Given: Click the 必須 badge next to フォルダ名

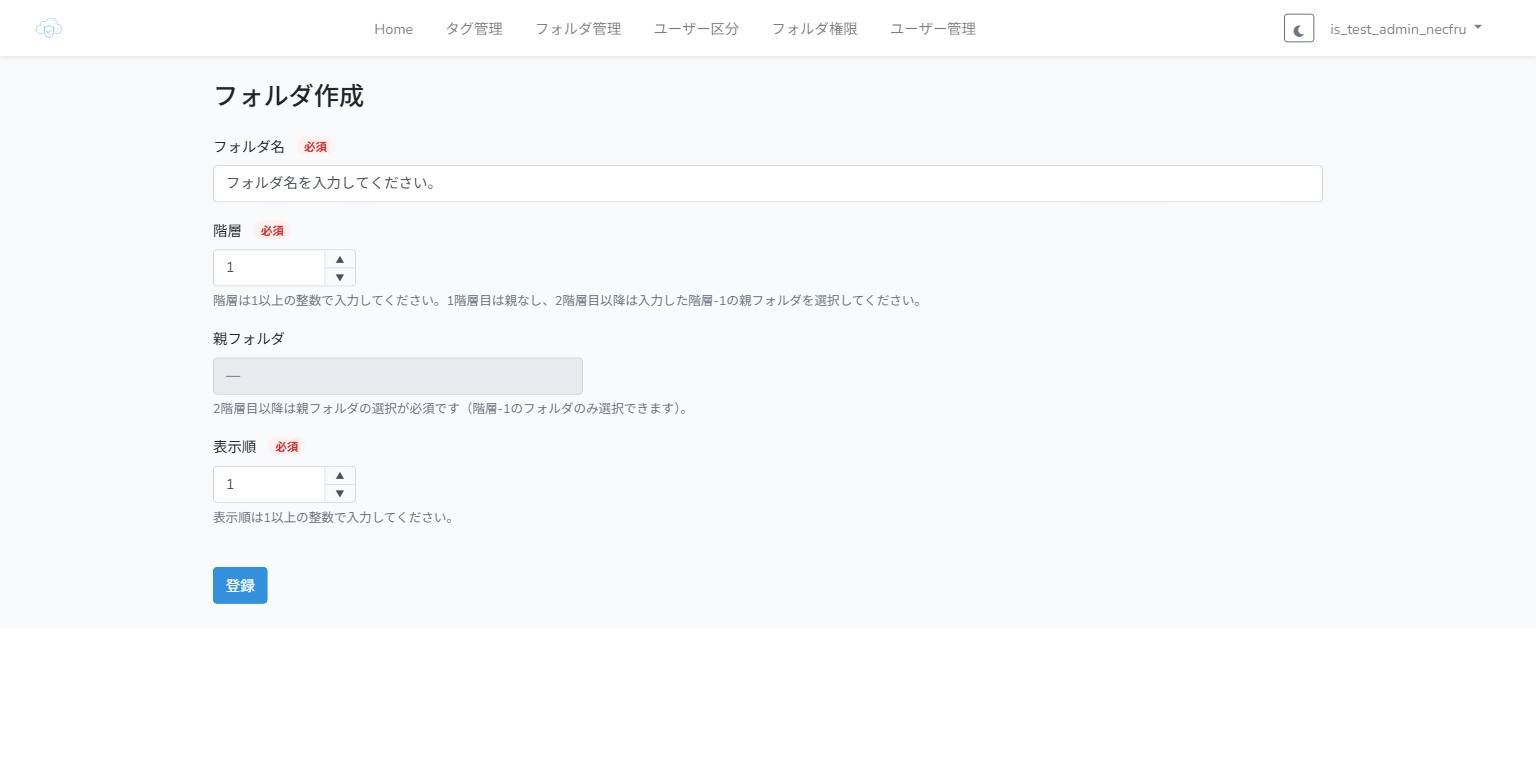Looking at the screenshot, I should tap(315, 147).
